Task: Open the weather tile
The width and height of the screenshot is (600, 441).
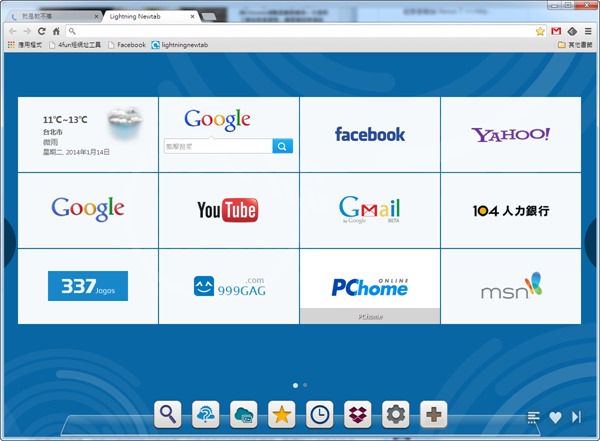Action: click(x=88, y=134)
